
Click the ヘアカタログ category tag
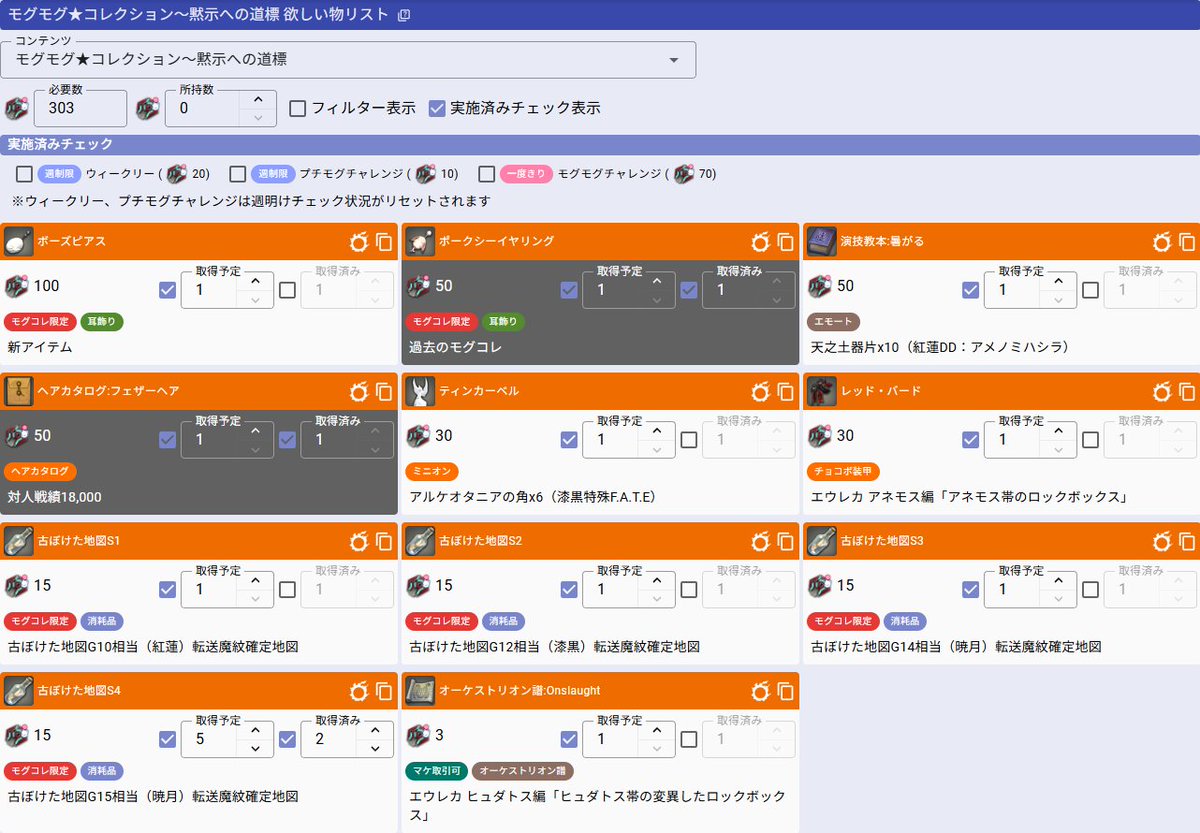[41, 471]
